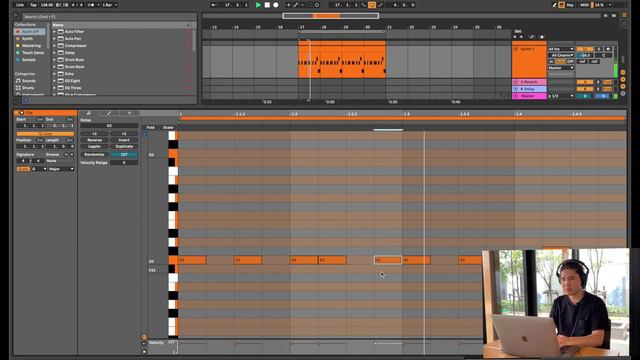Select the A Reverb return track
Viewport: 640px width, 360px height.
529,82
